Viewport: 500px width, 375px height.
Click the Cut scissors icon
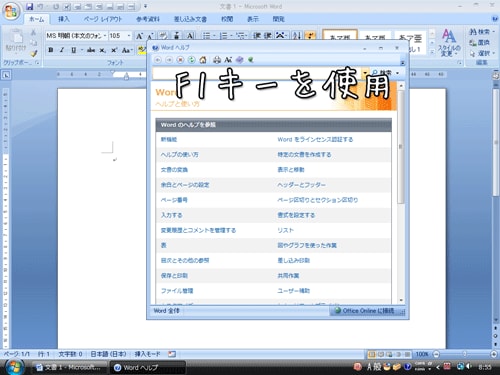[x=33, y=32]
